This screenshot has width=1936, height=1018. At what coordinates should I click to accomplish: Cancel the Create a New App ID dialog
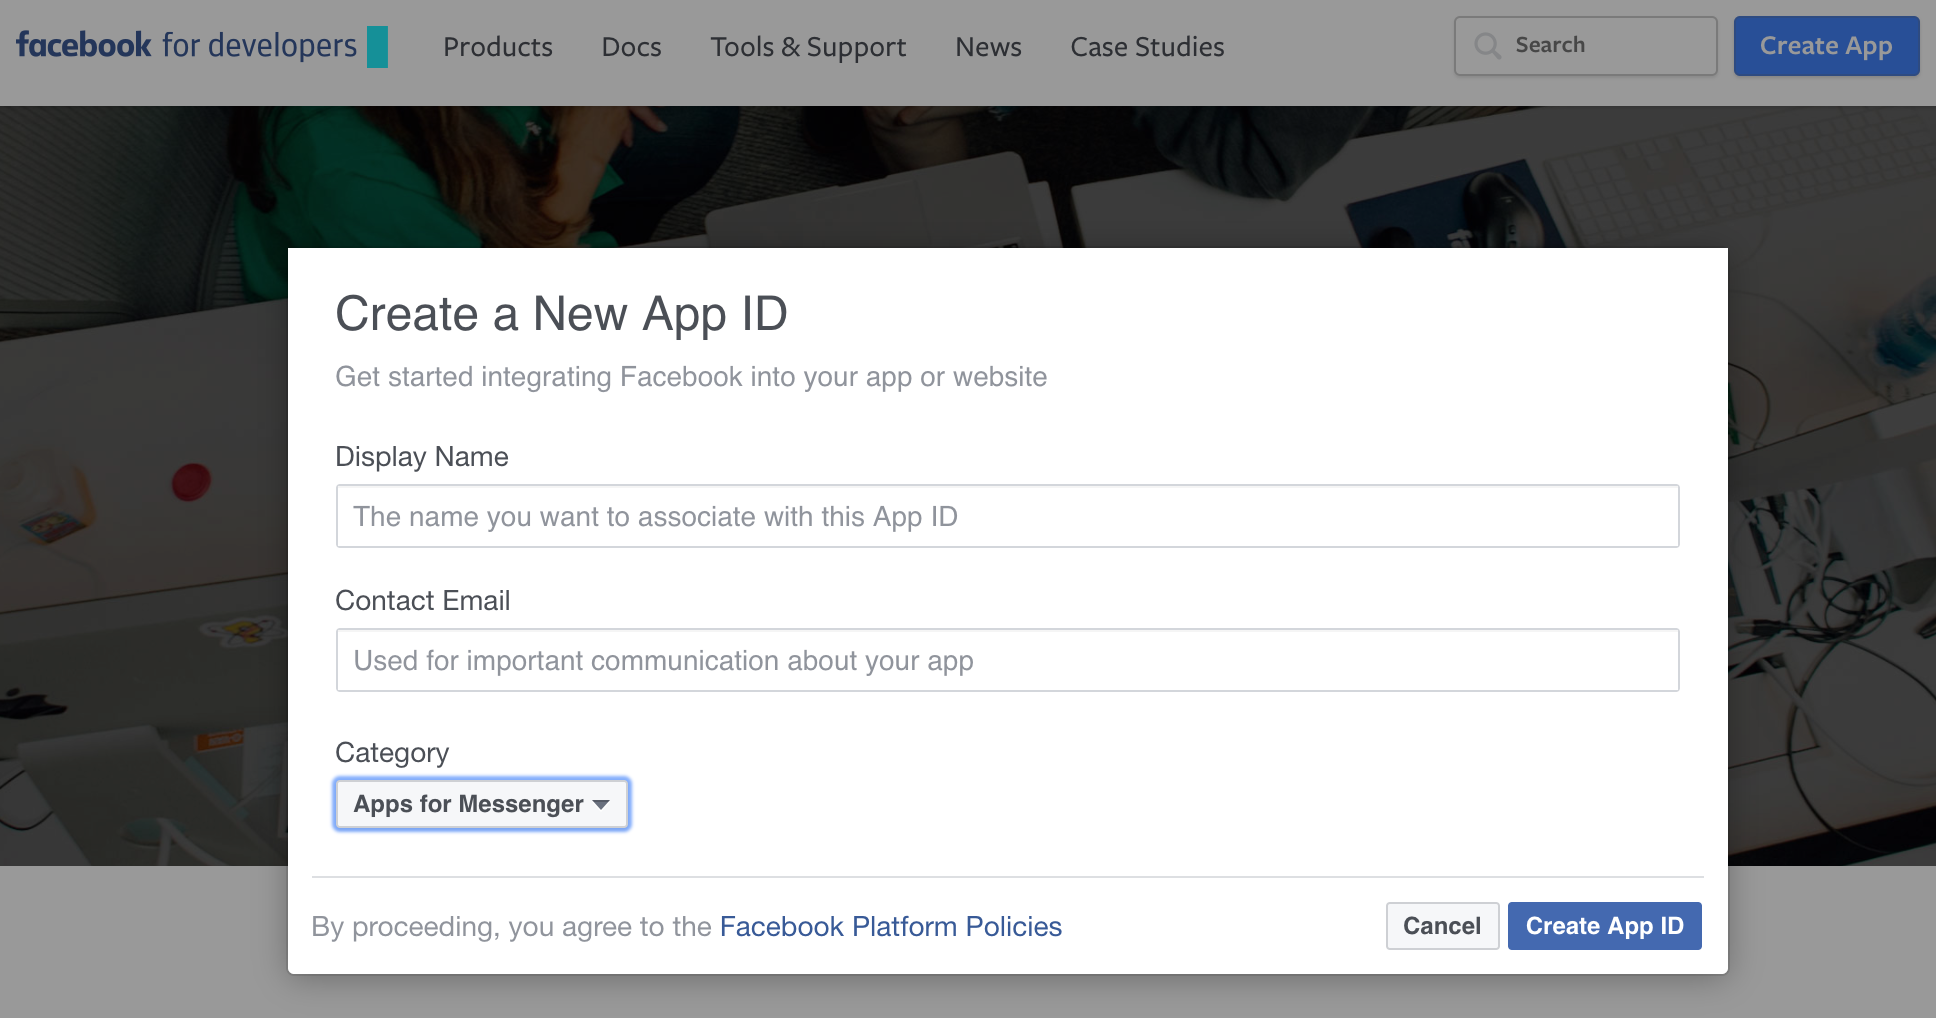(x=1442, y=926)
